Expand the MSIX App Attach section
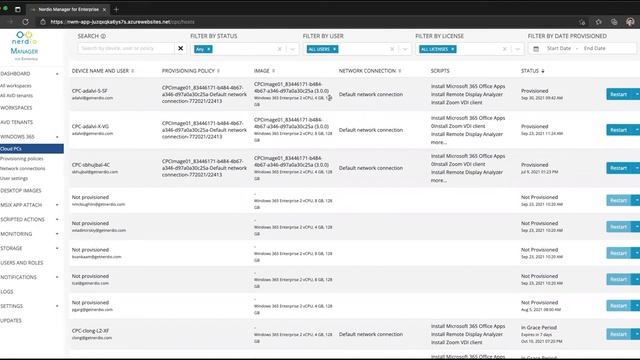The width and height of the screenshot is (640, 360). pos(57,205)
